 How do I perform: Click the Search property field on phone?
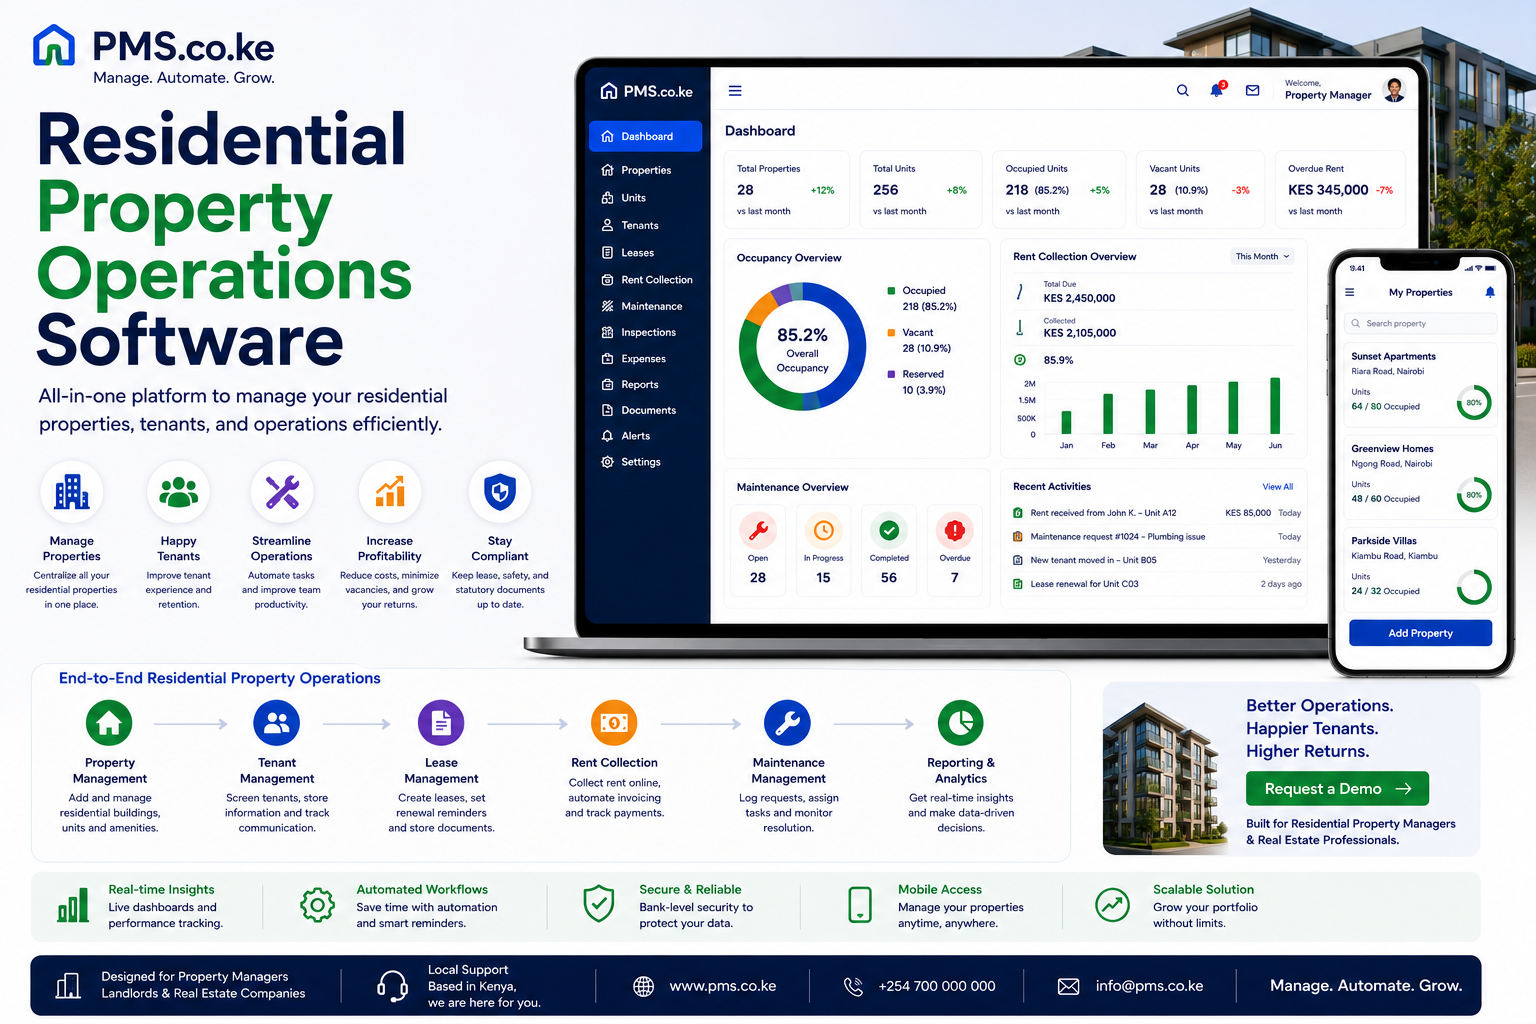pos(1420,324)
